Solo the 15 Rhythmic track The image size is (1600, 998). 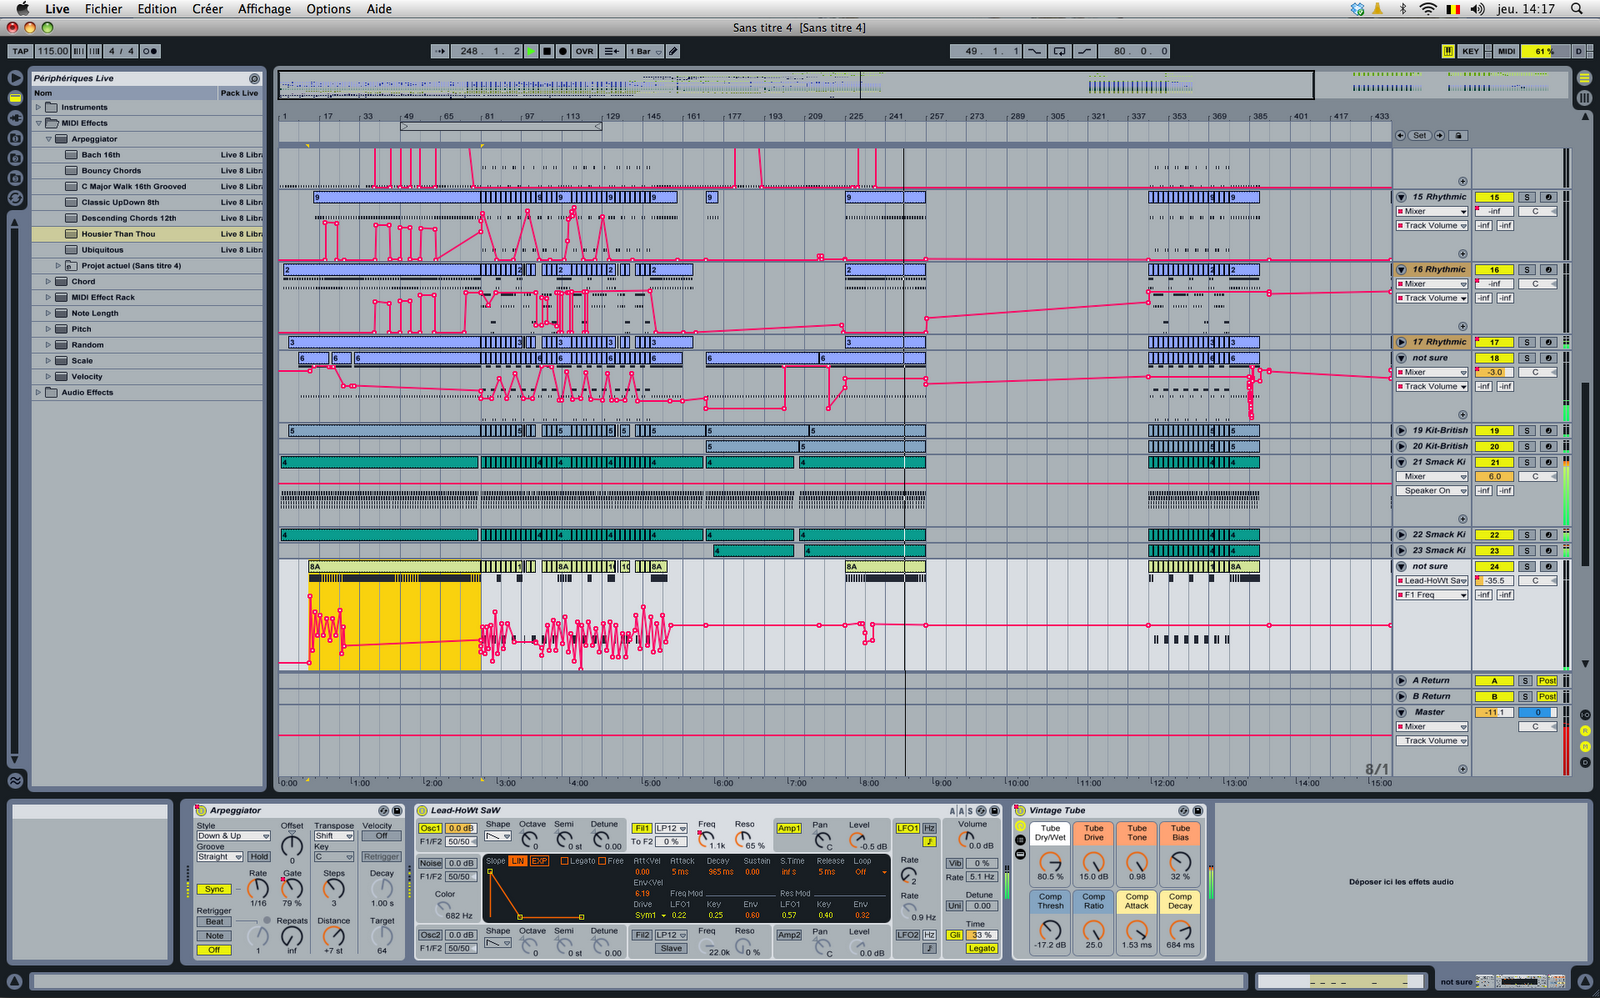[1527, 197]
